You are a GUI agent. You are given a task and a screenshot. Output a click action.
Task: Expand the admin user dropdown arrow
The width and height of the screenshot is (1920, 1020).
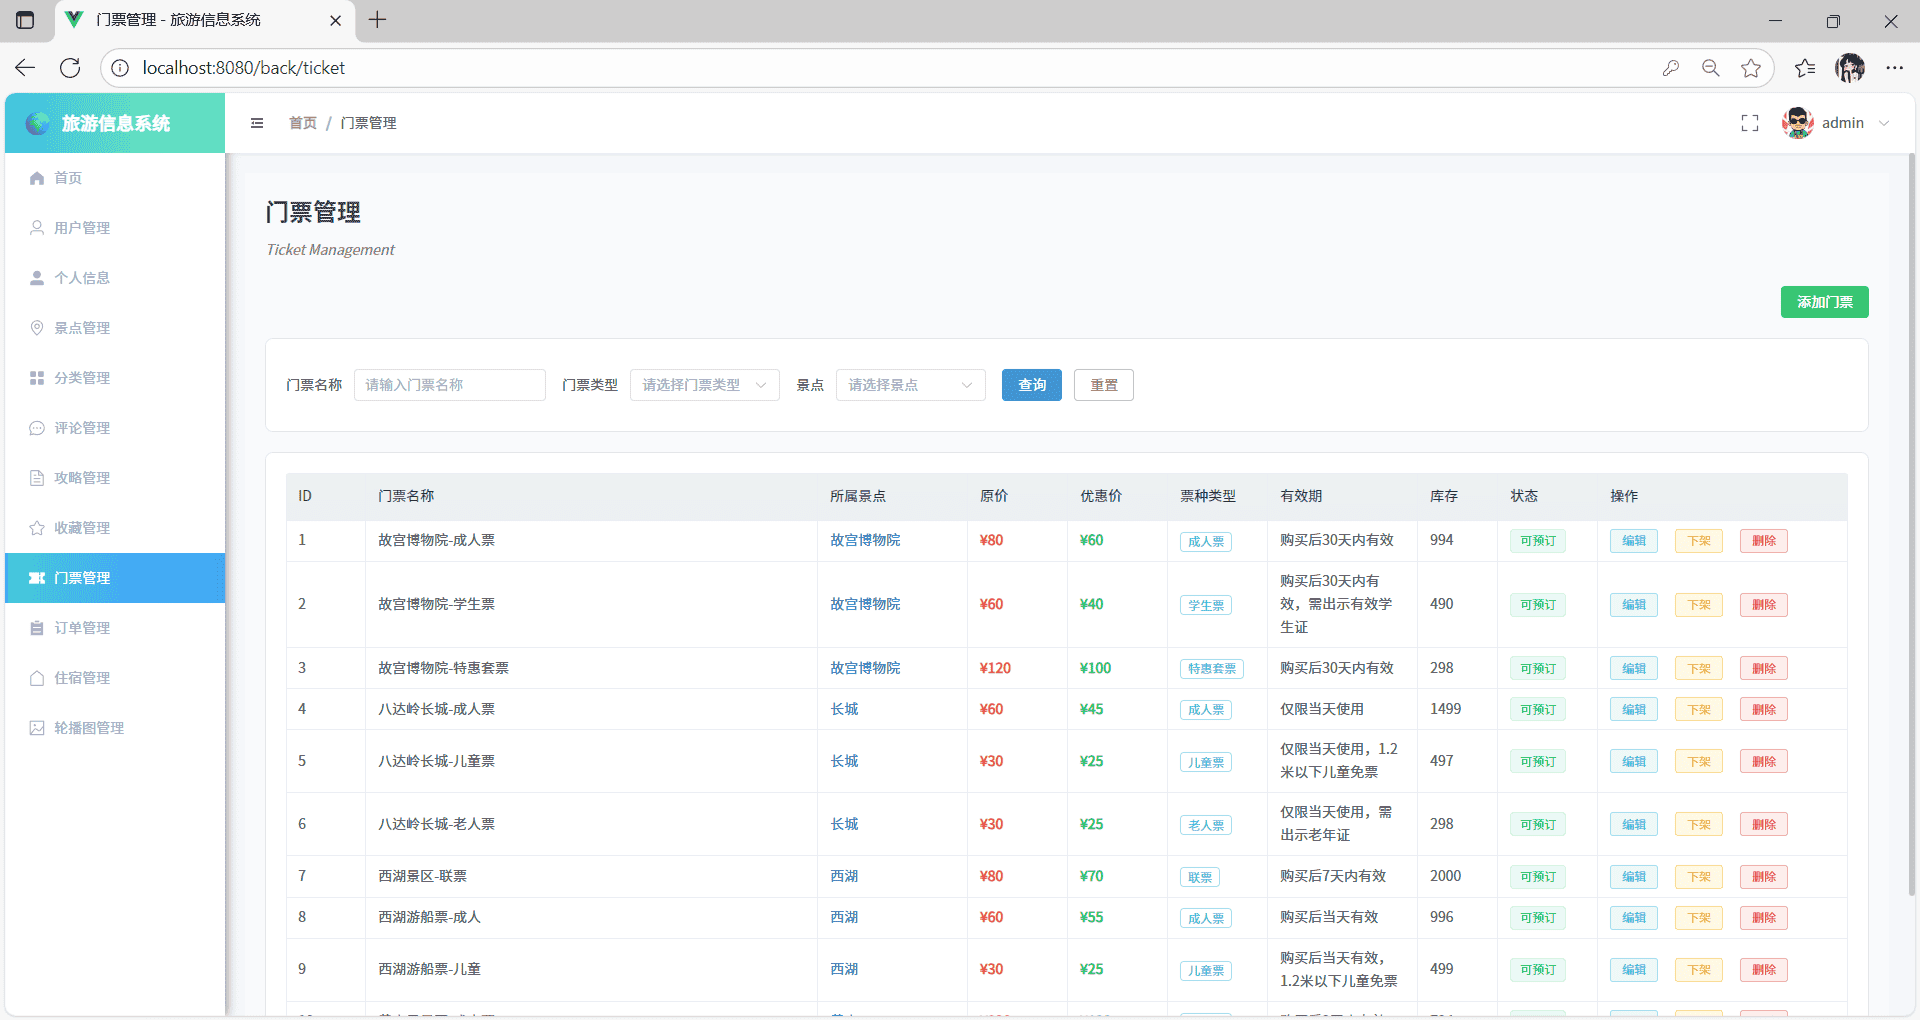[x=1884, y=123]
